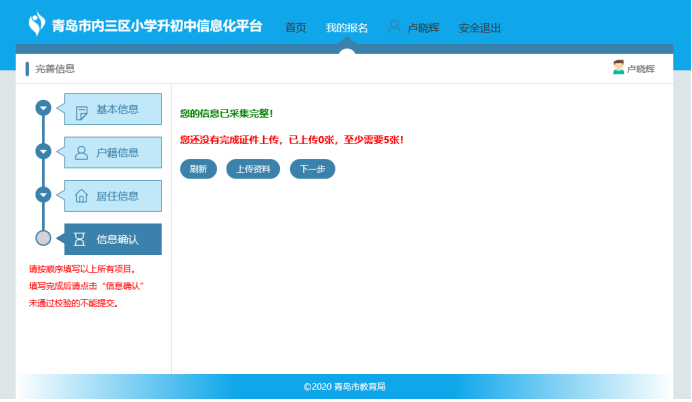Select the document icon on 基本信息 step
This screenshot has width=692, height=402.
coord(81,110)
